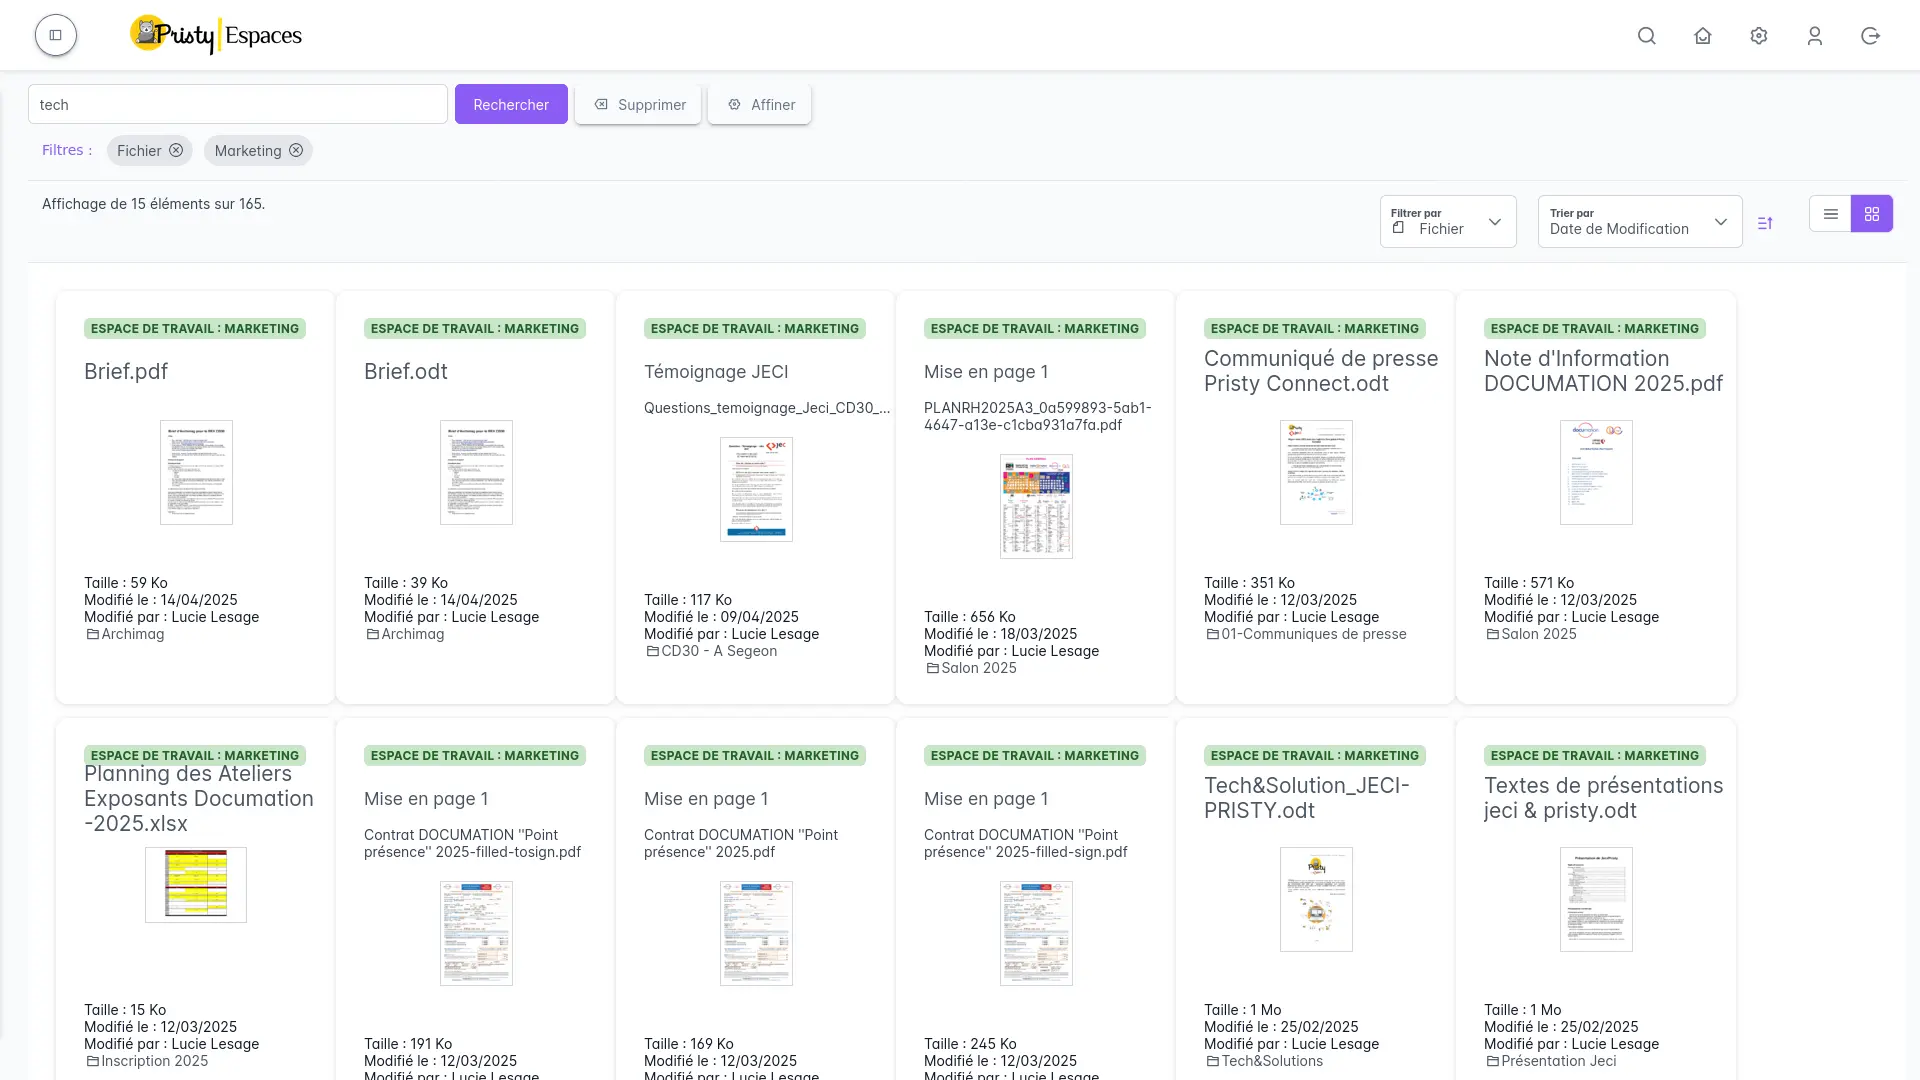Open the Pristy Espaces logo home
The image size is (1920, 1080).
click(216, 35)
